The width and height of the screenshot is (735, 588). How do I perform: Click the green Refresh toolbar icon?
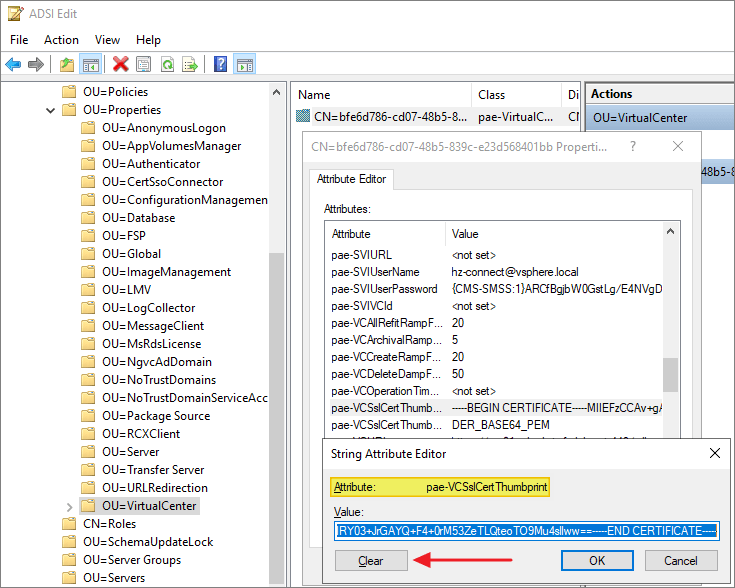point(167,64)
